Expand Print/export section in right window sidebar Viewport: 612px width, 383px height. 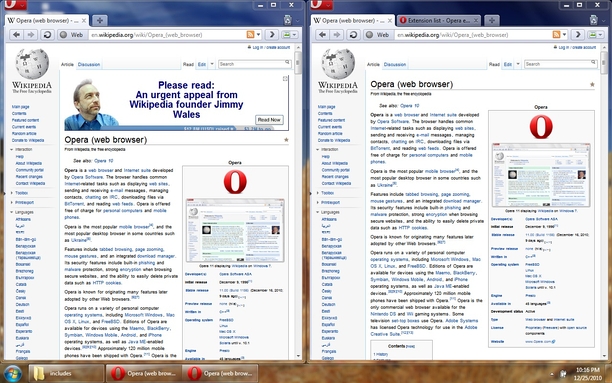click(328, 202)
